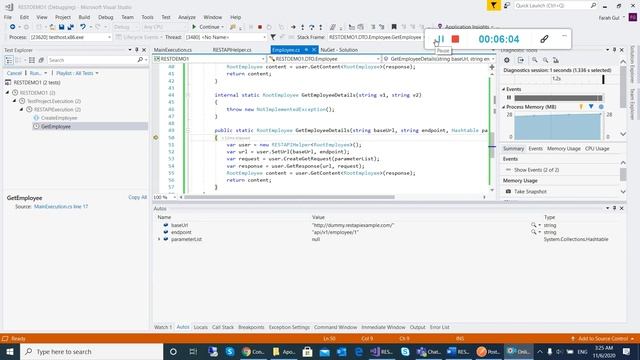
Task: Open the Diagnostic Tools settings gear
Action: [x=507, y=60]
